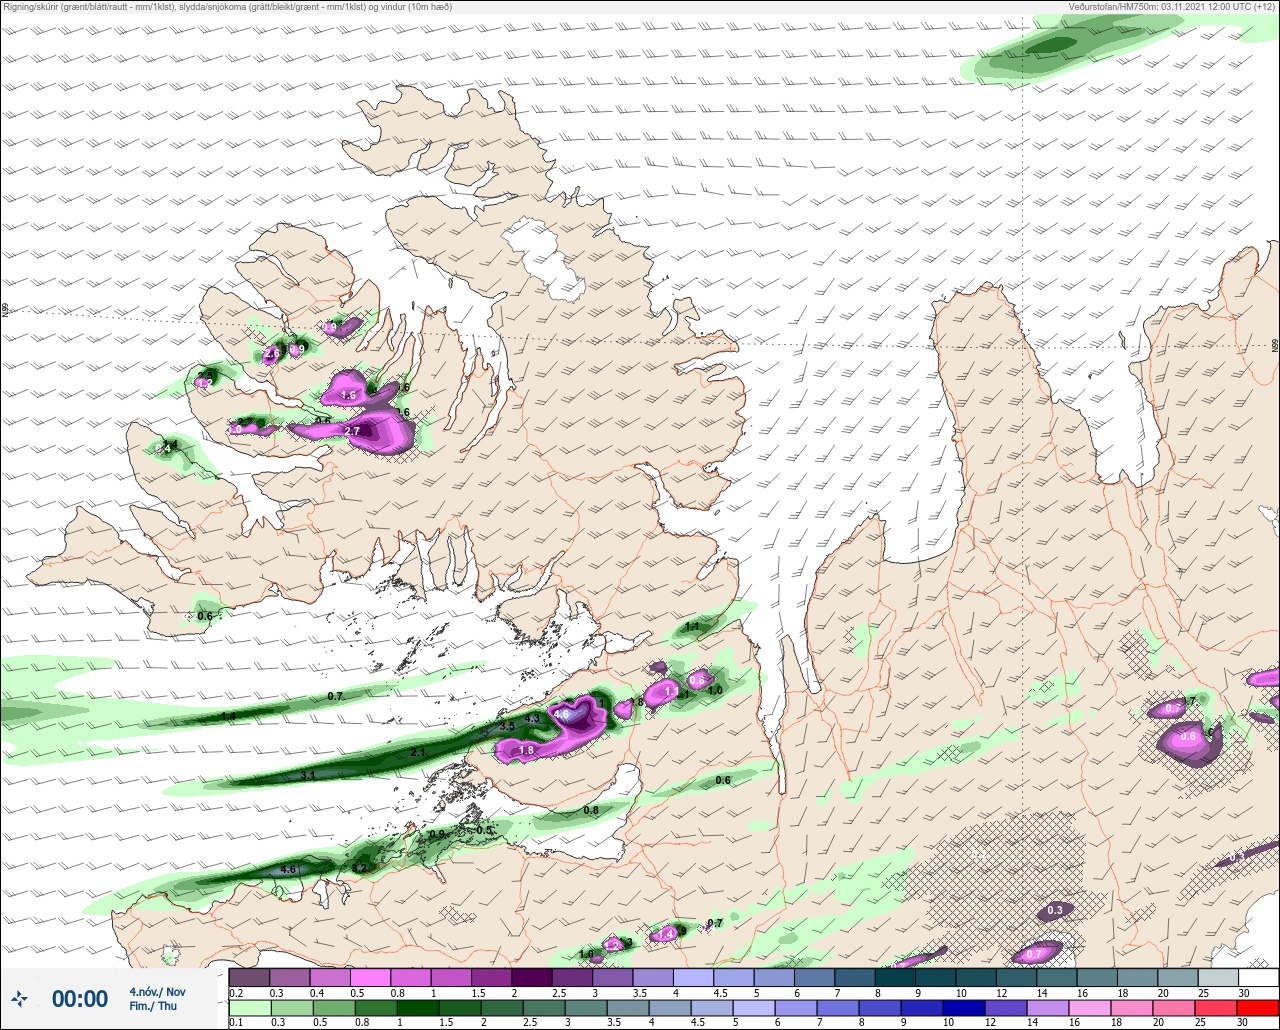Pick the first pale green swatch in lower legend

point(249,1008)
